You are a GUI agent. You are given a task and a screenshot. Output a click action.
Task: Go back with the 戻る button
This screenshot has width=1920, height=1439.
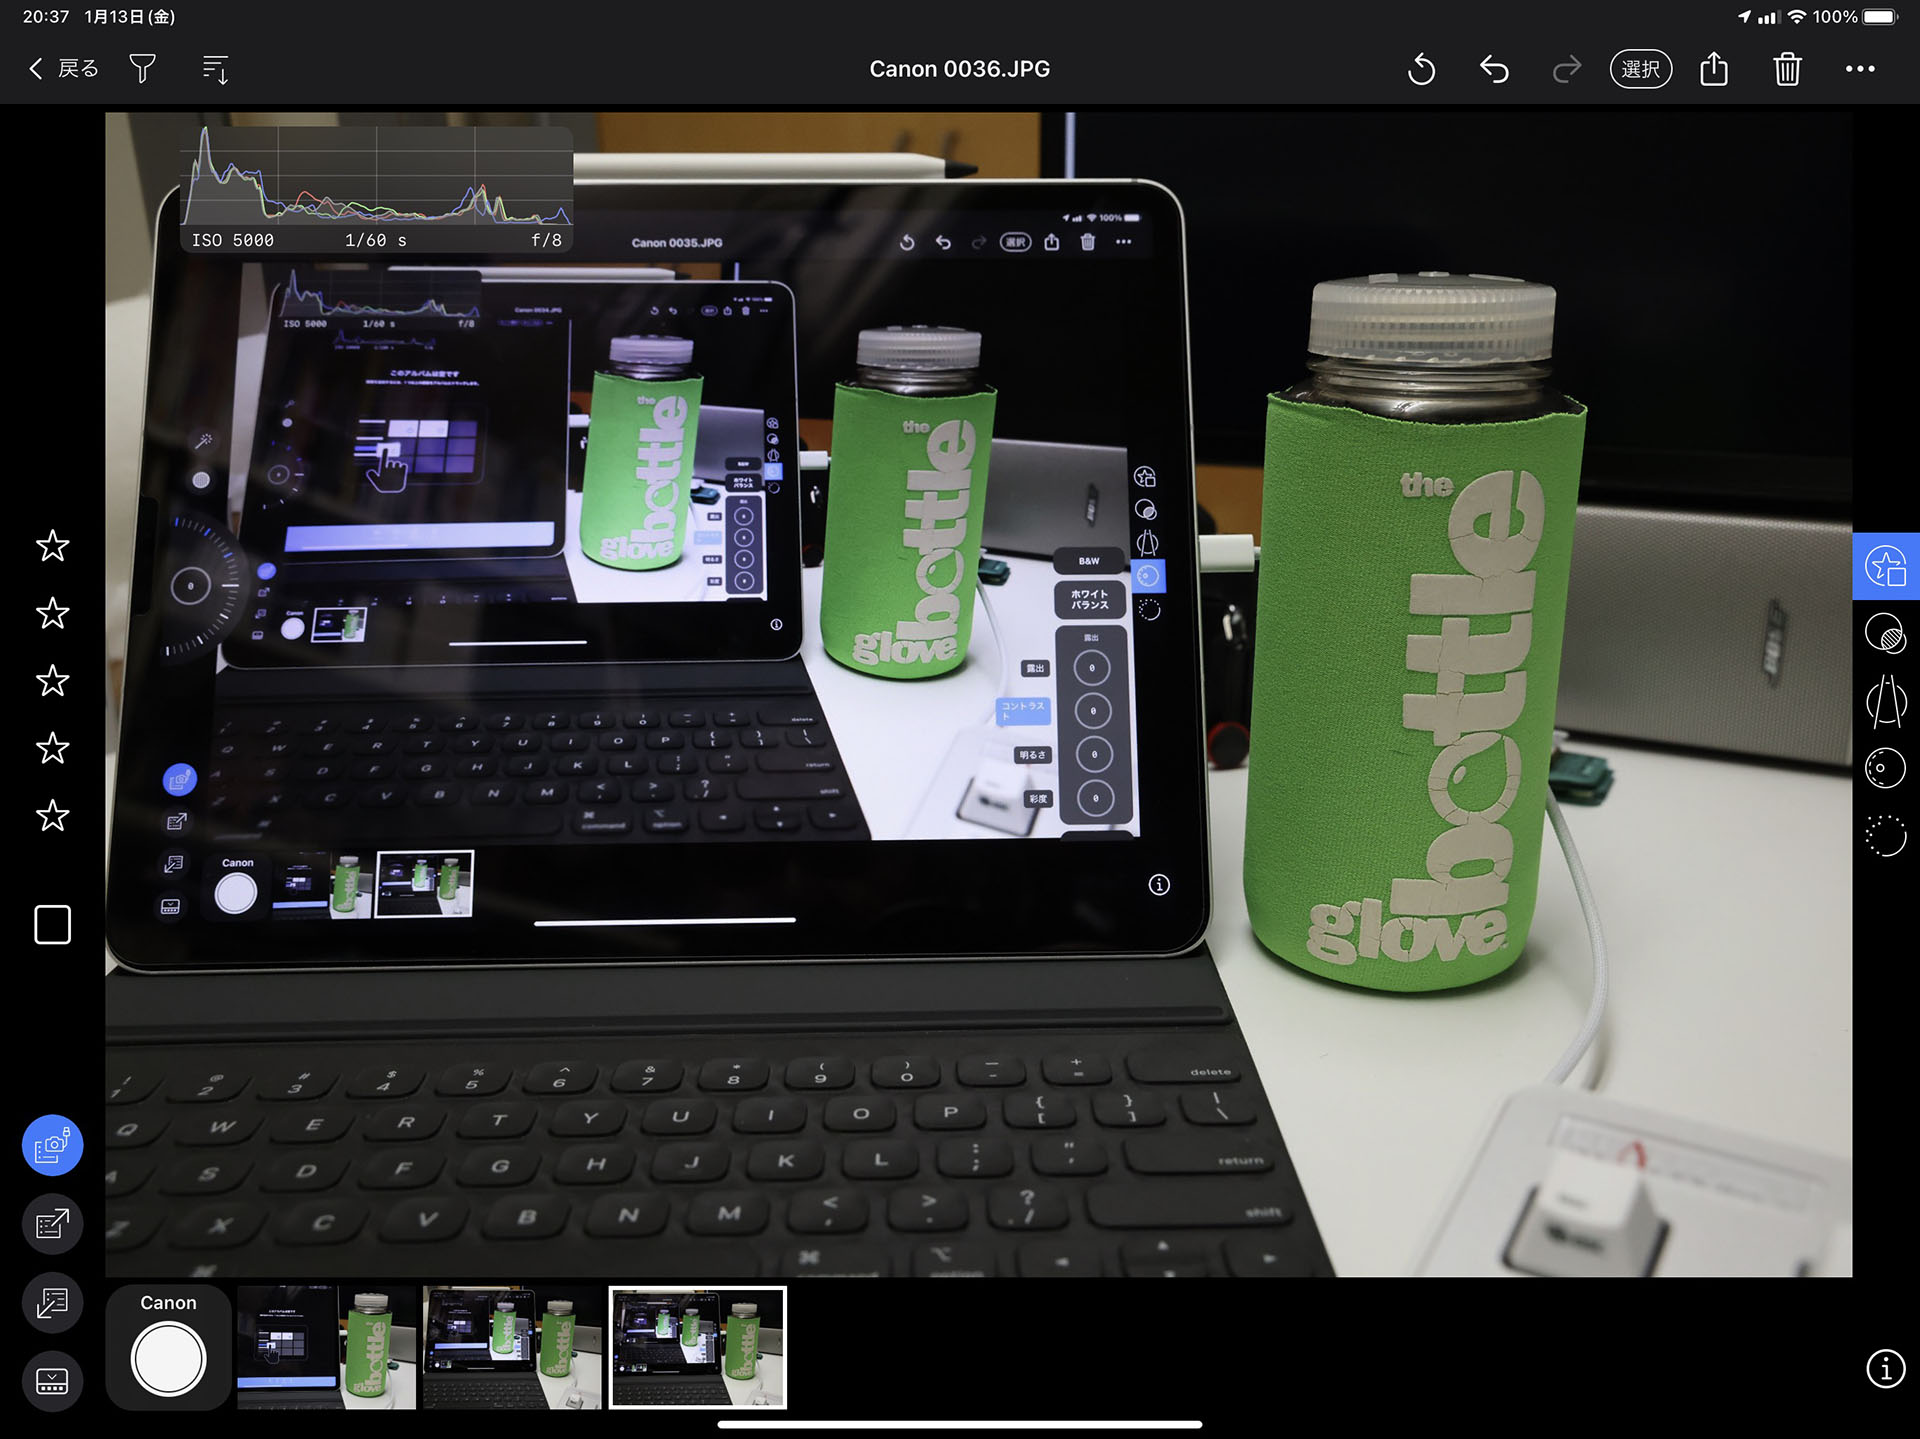(63, 68)
